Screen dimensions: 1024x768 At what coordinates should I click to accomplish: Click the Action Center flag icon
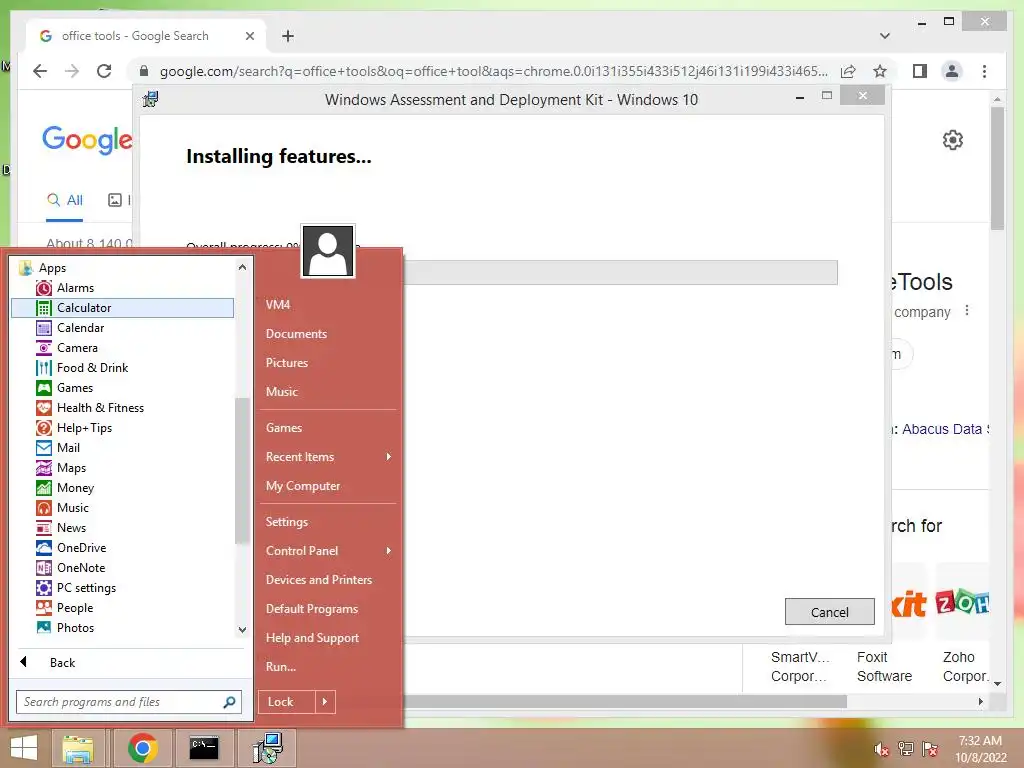[x=930, y=749]
